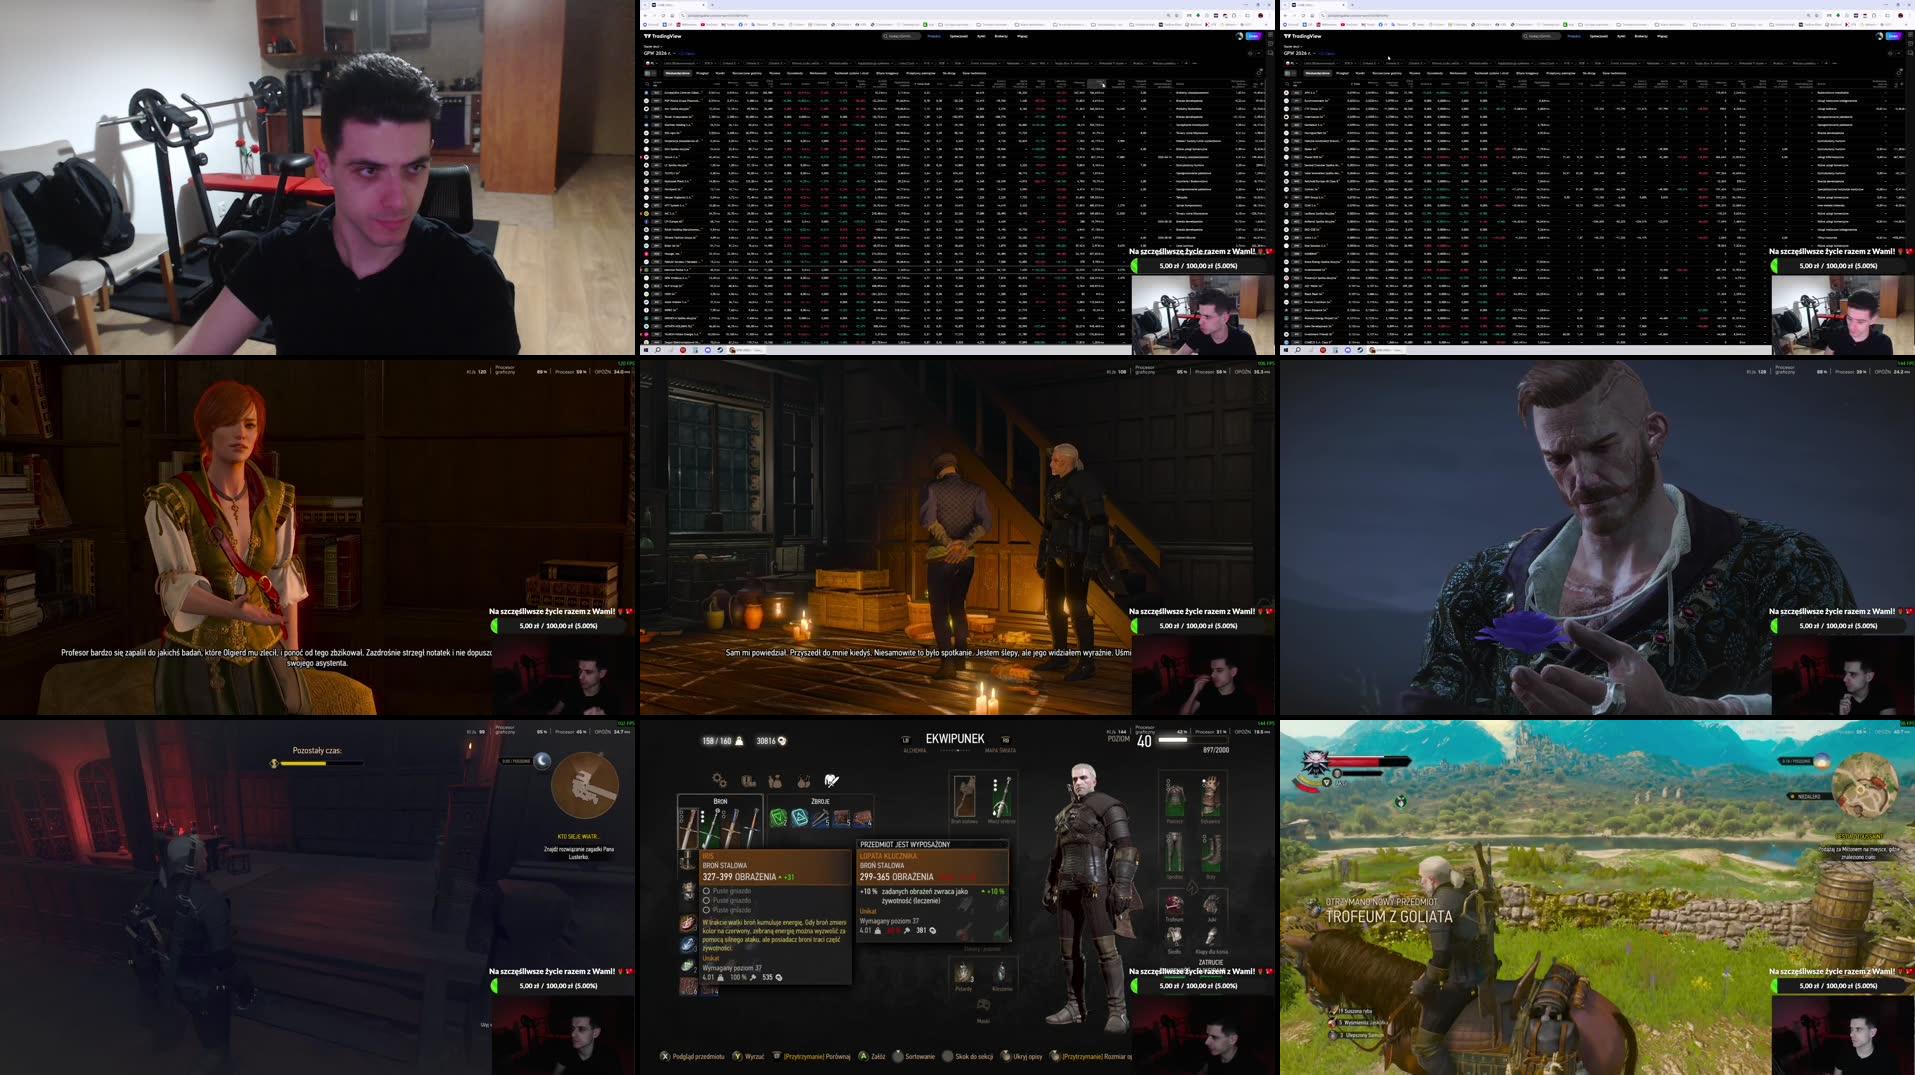Screen dimensions: 1915x1075
Task: Click minimap in Toussaint horseback game panel
Action: 1865,785
